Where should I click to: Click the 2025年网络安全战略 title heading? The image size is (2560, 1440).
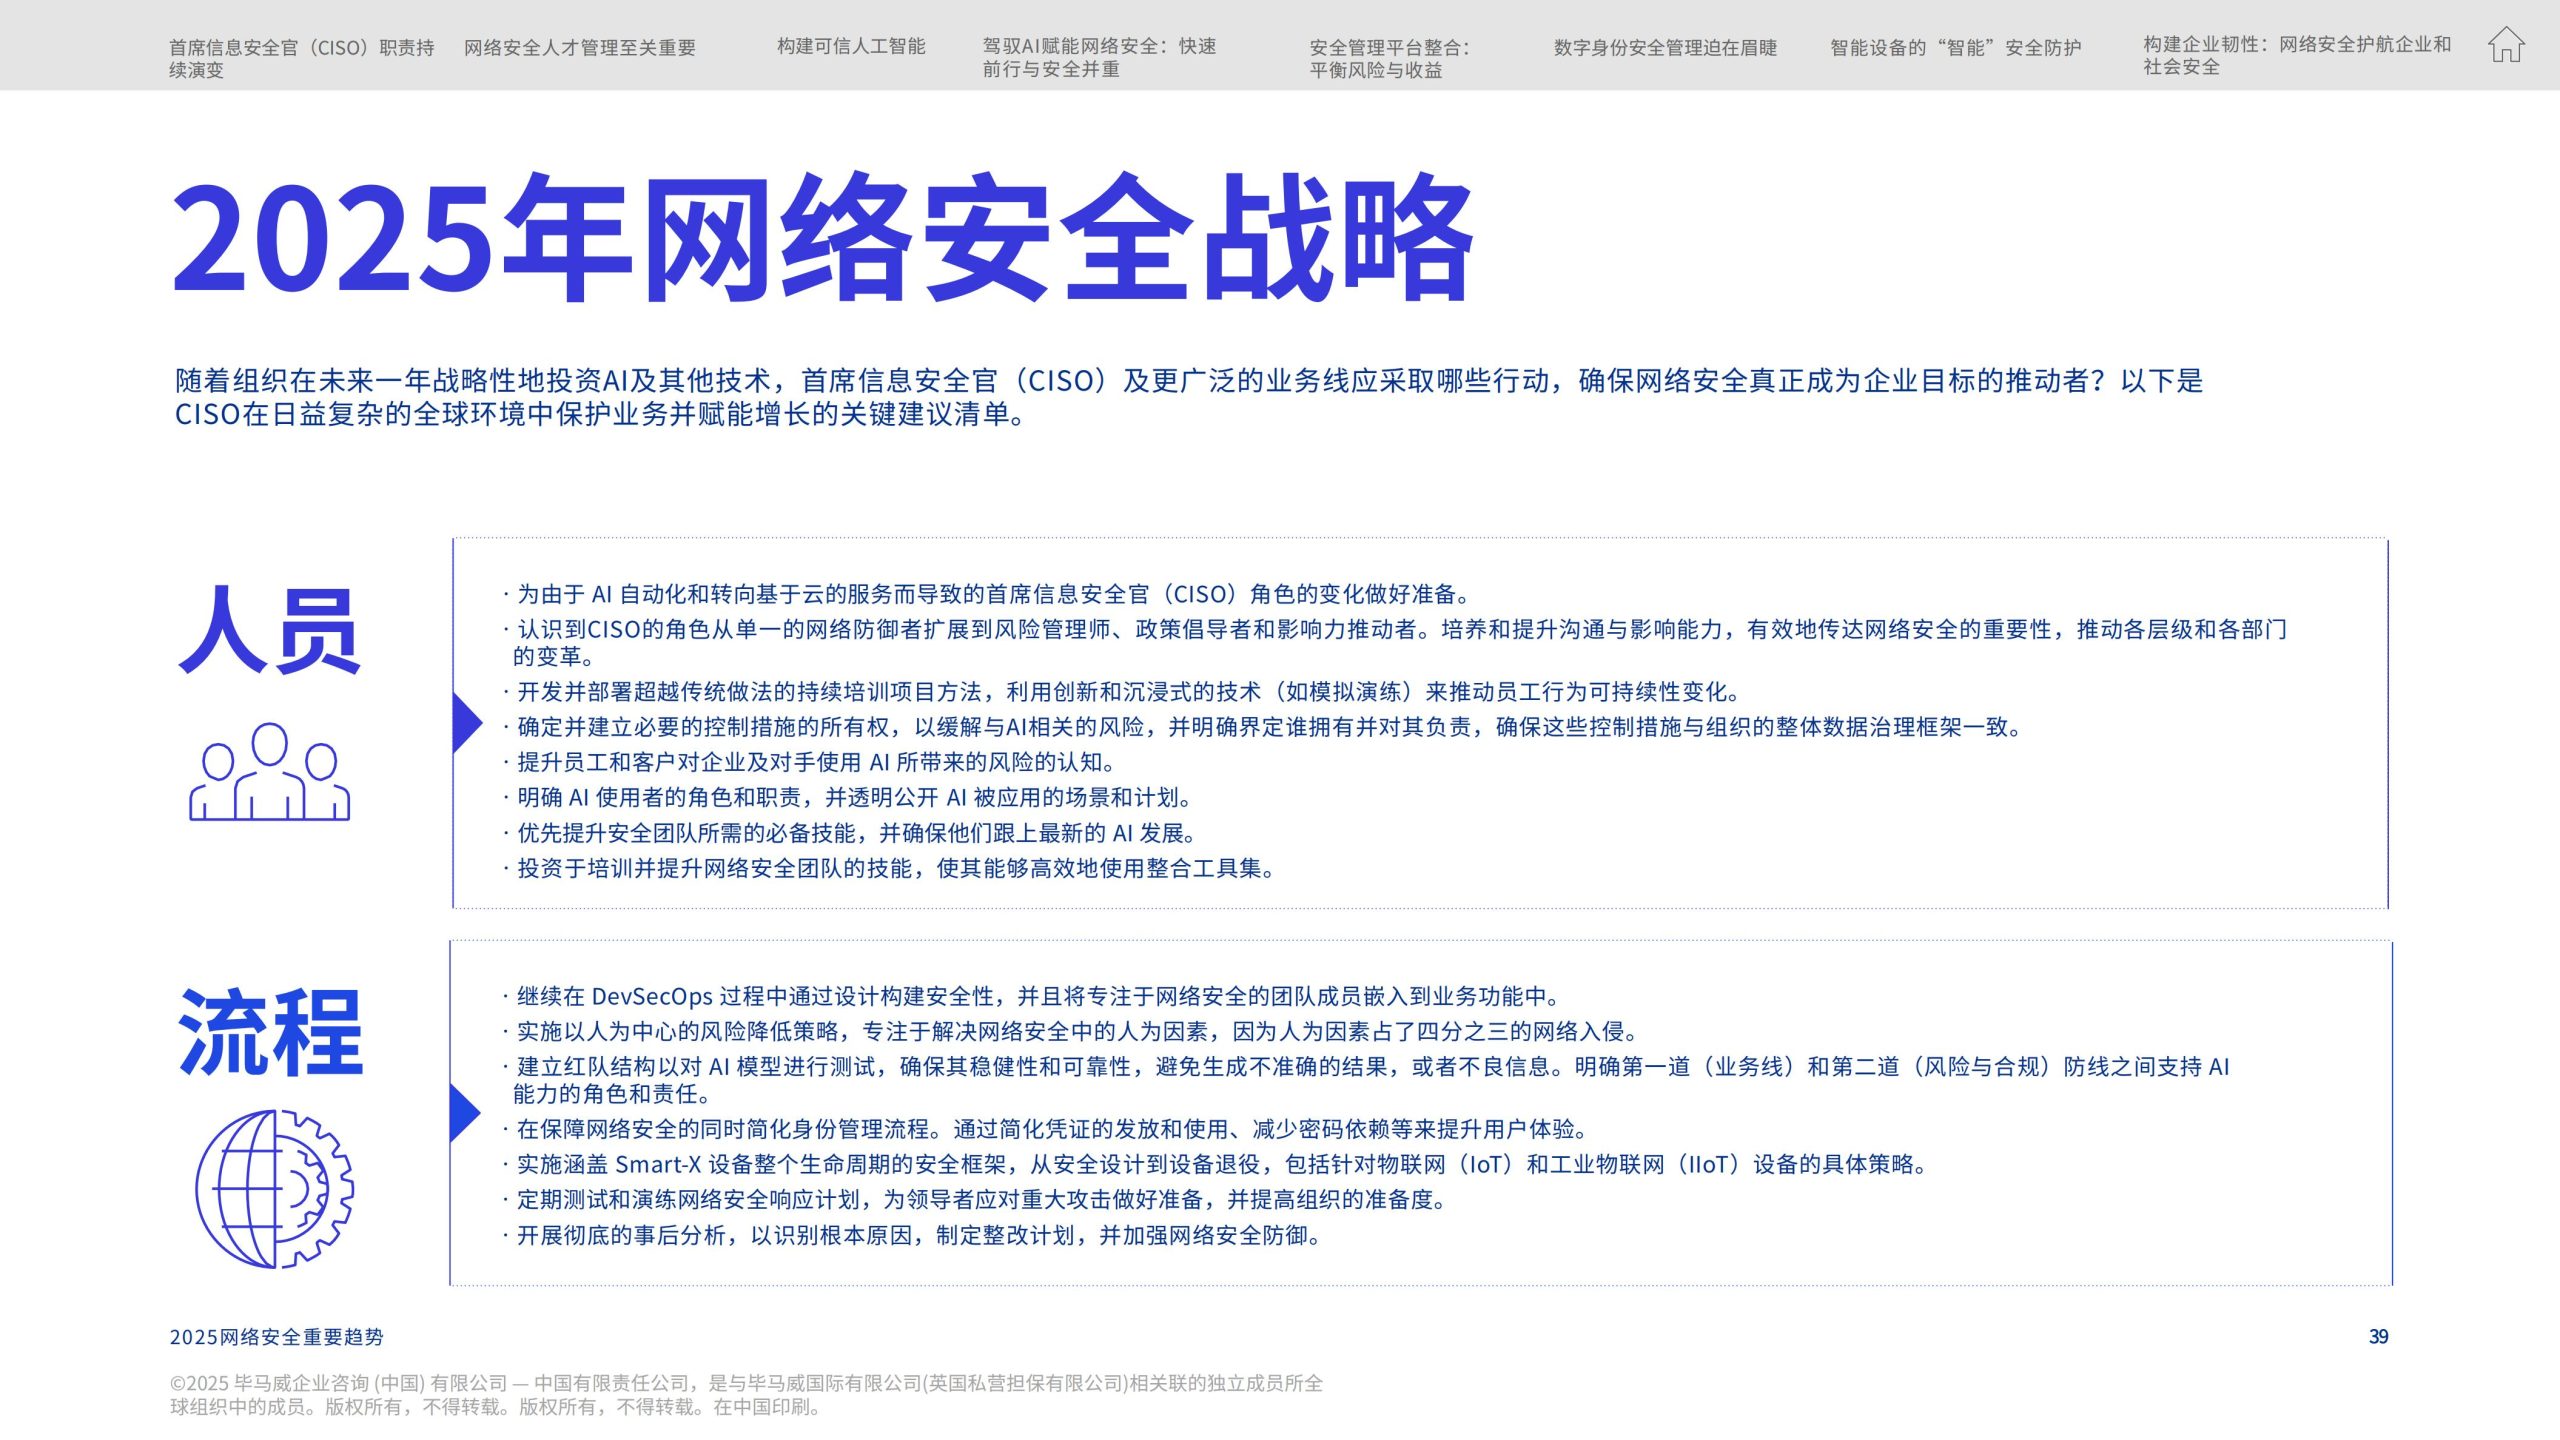tap(822, 238)
